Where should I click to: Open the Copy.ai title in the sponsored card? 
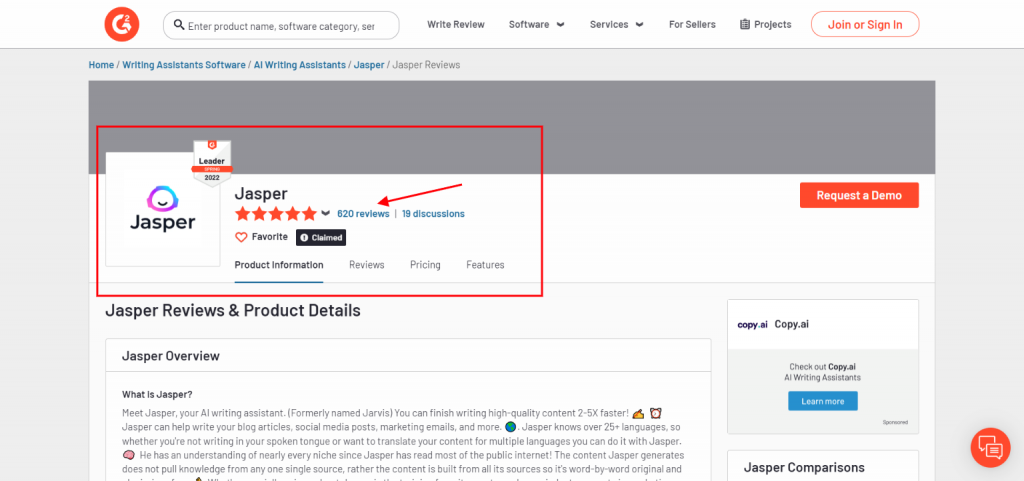pos(792,324)
